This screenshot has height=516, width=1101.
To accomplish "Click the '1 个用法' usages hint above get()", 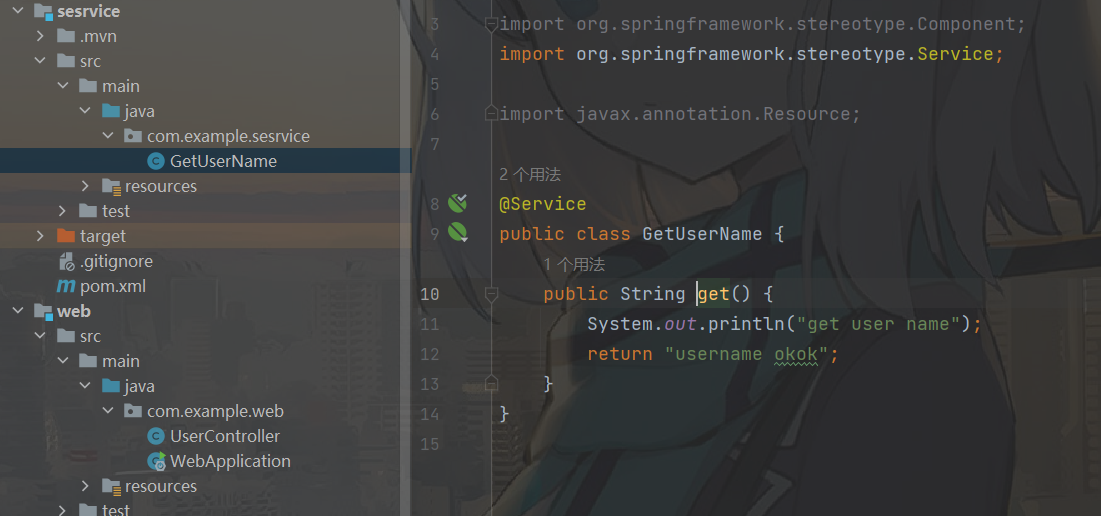I will (574, 264).
